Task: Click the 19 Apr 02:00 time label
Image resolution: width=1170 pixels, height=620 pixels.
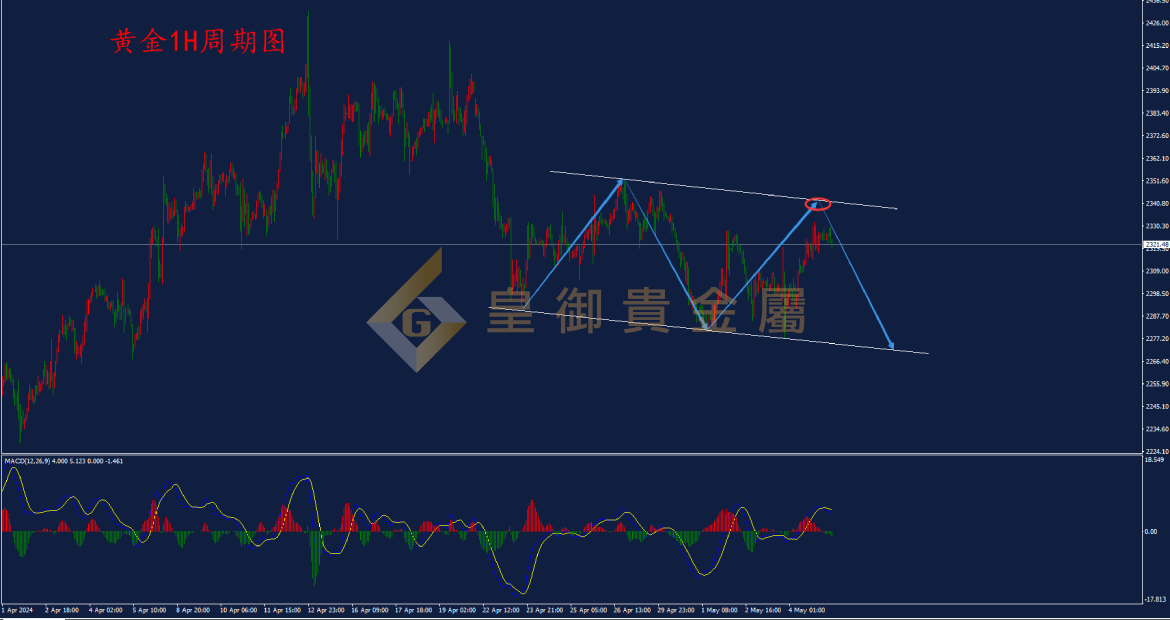Action: pyautogui.click(x=457, y=610)
